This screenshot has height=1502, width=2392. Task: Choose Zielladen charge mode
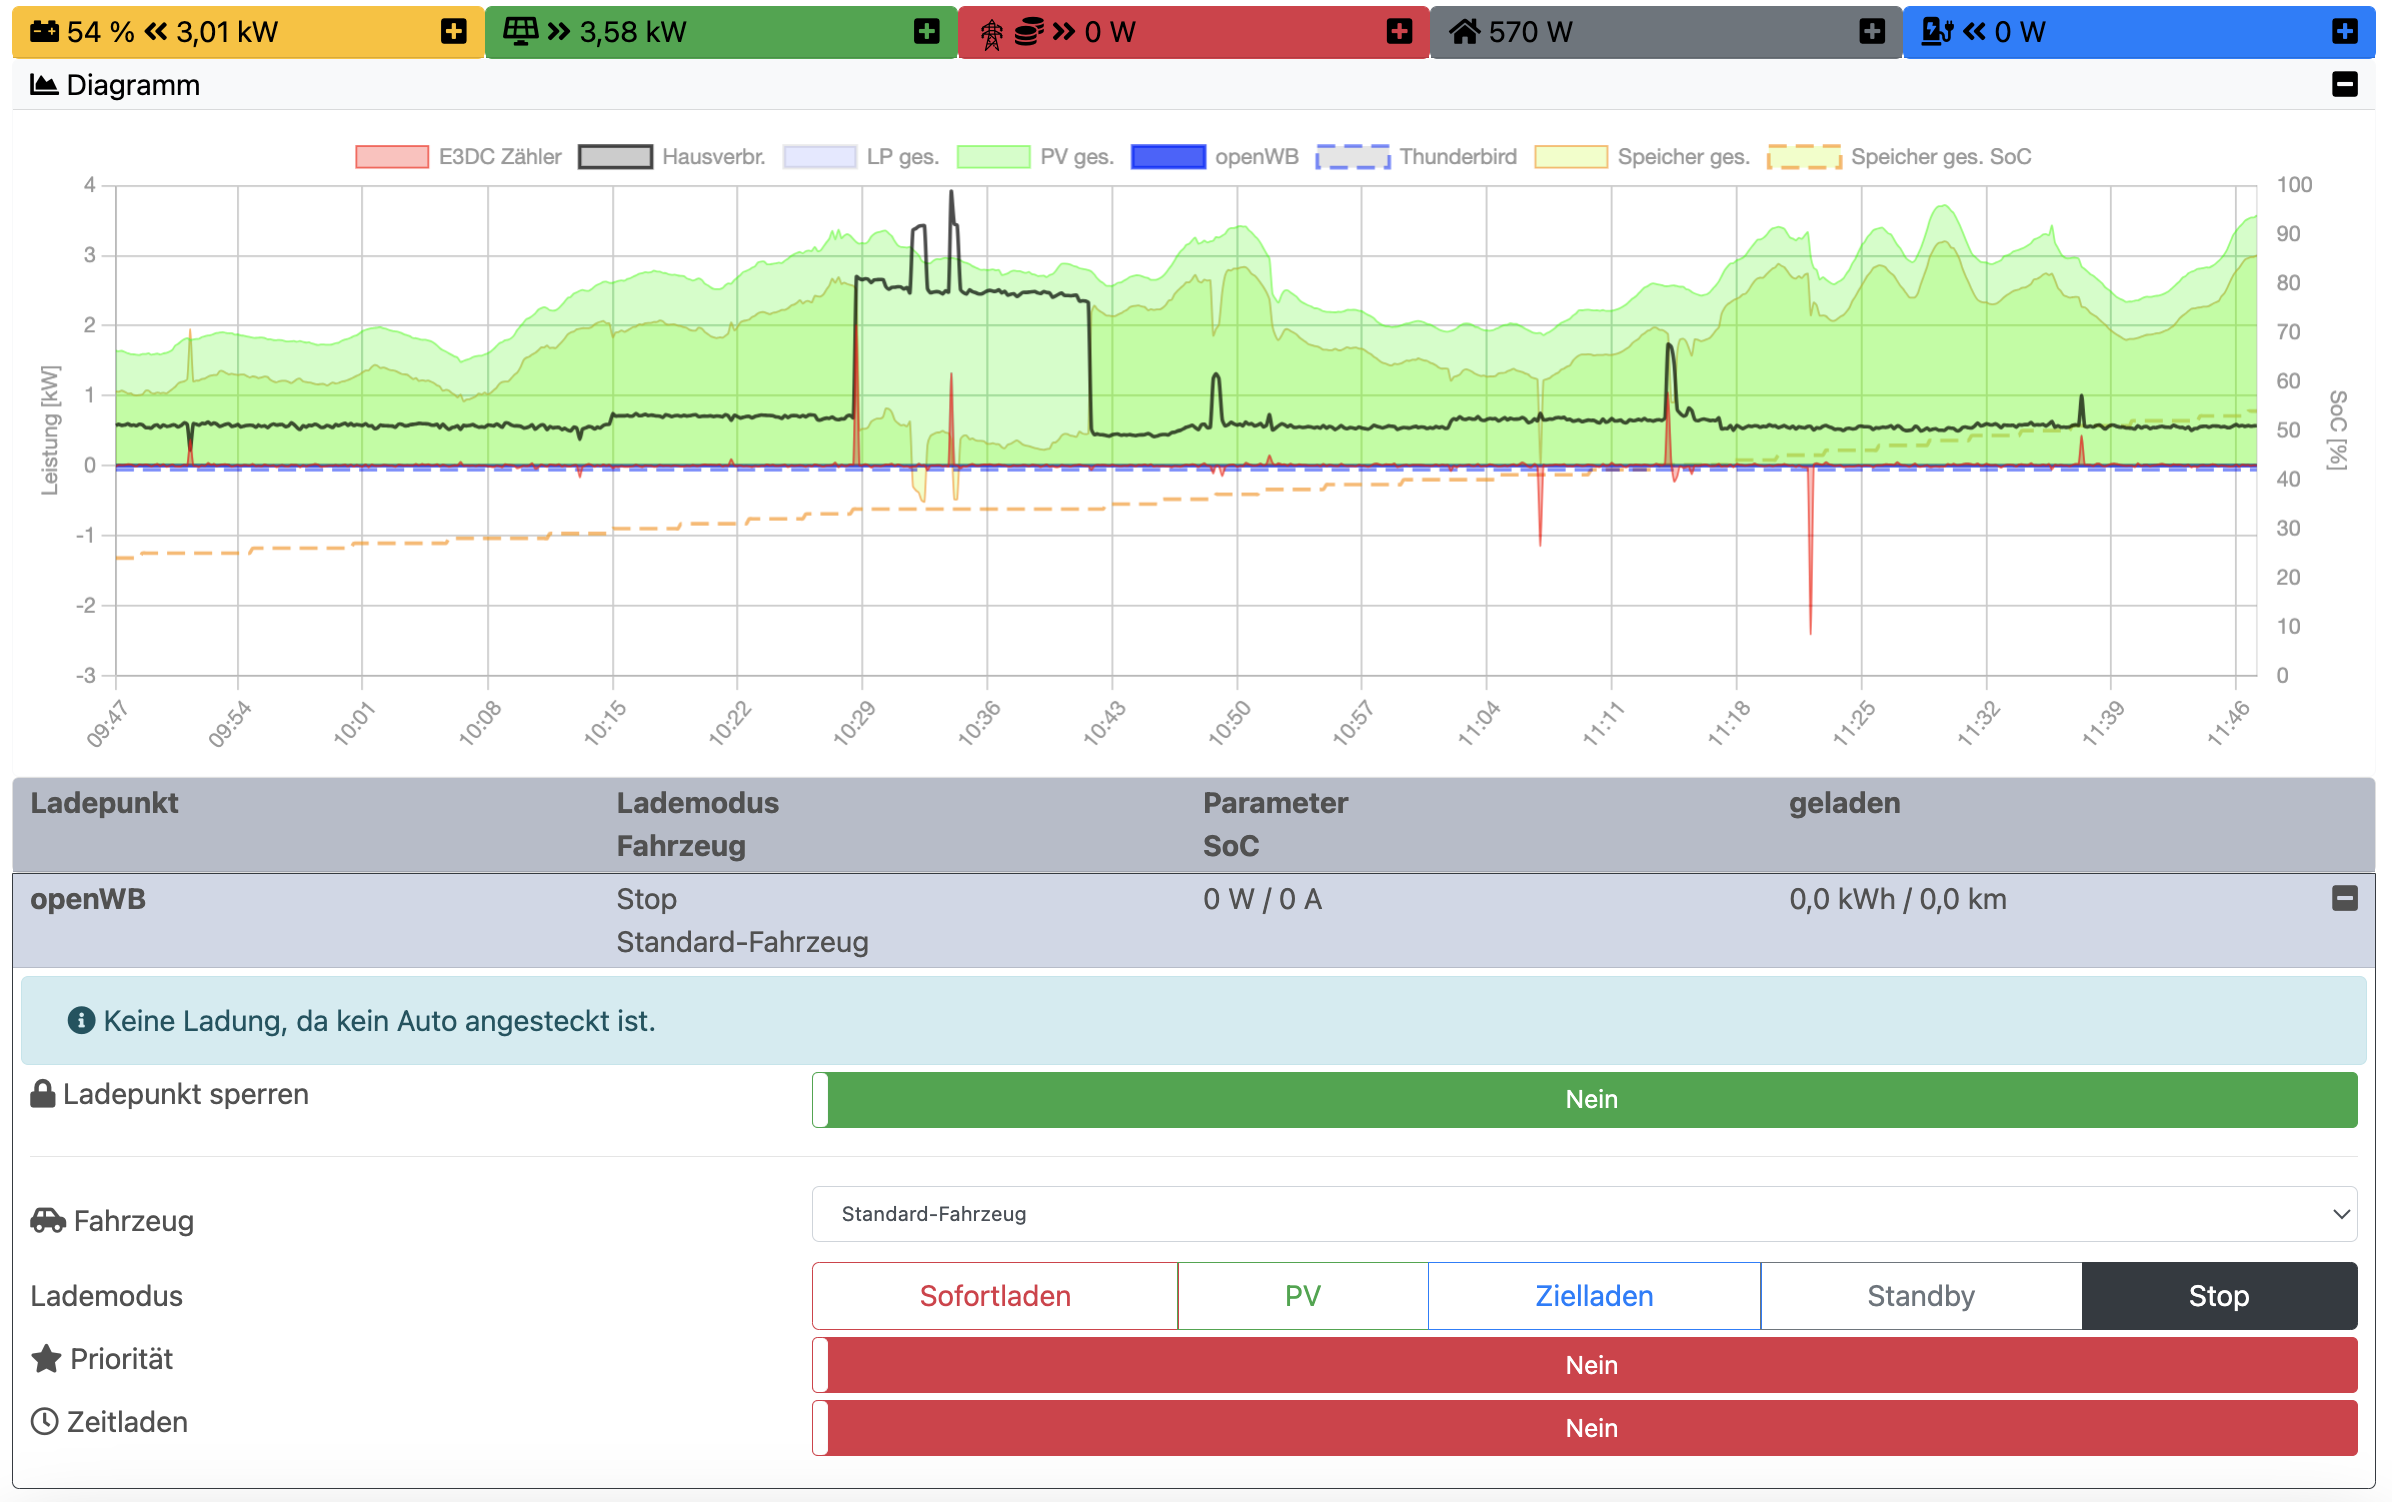(x=1594, y=1296)
